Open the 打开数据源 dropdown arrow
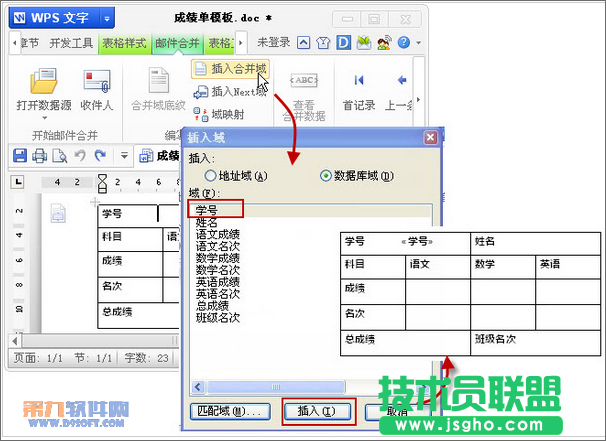The width and height of the screenshot is (606, 441). coord(44,117)
